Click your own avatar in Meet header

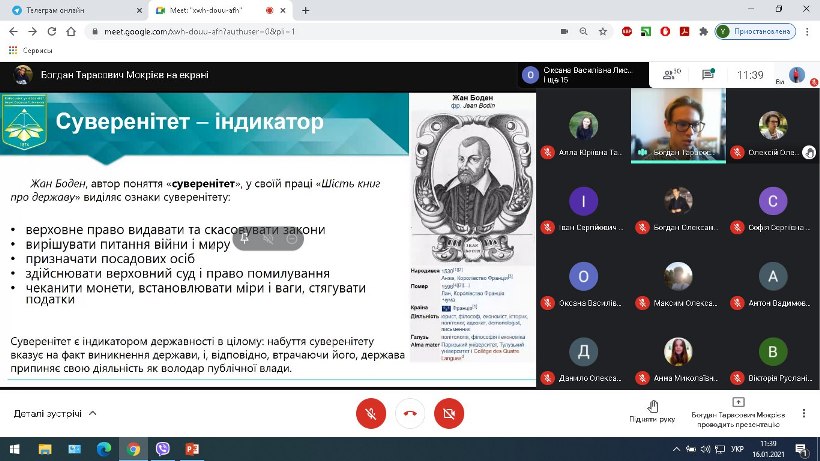[x=797, y=75]
